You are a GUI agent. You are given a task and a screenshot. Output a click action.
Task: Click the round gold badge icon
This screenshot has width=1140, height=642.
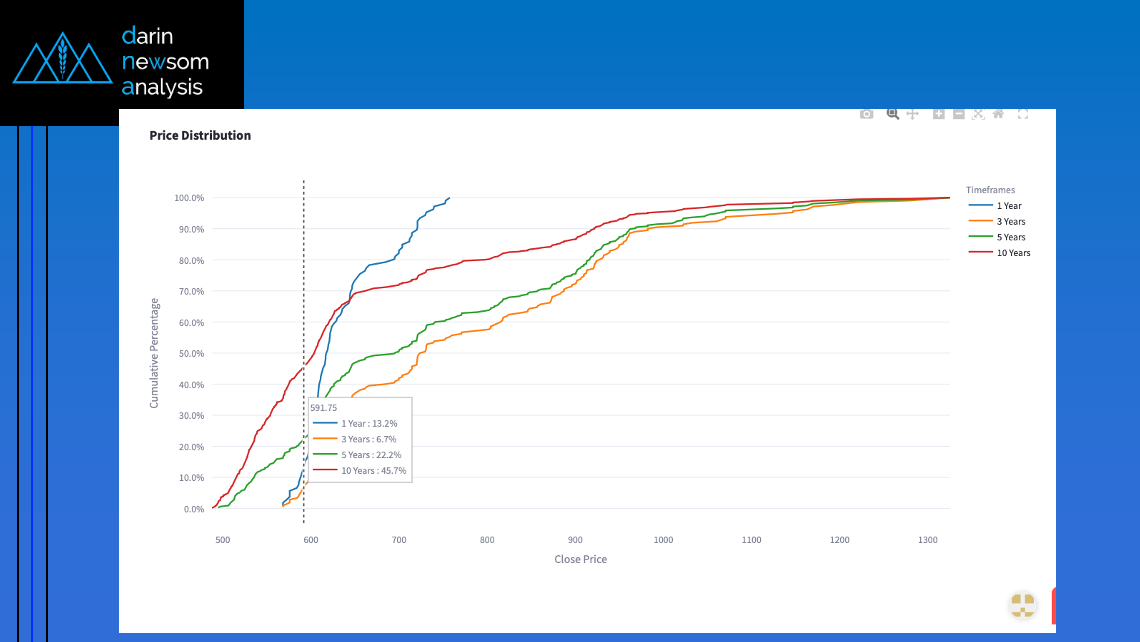[1022, 604]
